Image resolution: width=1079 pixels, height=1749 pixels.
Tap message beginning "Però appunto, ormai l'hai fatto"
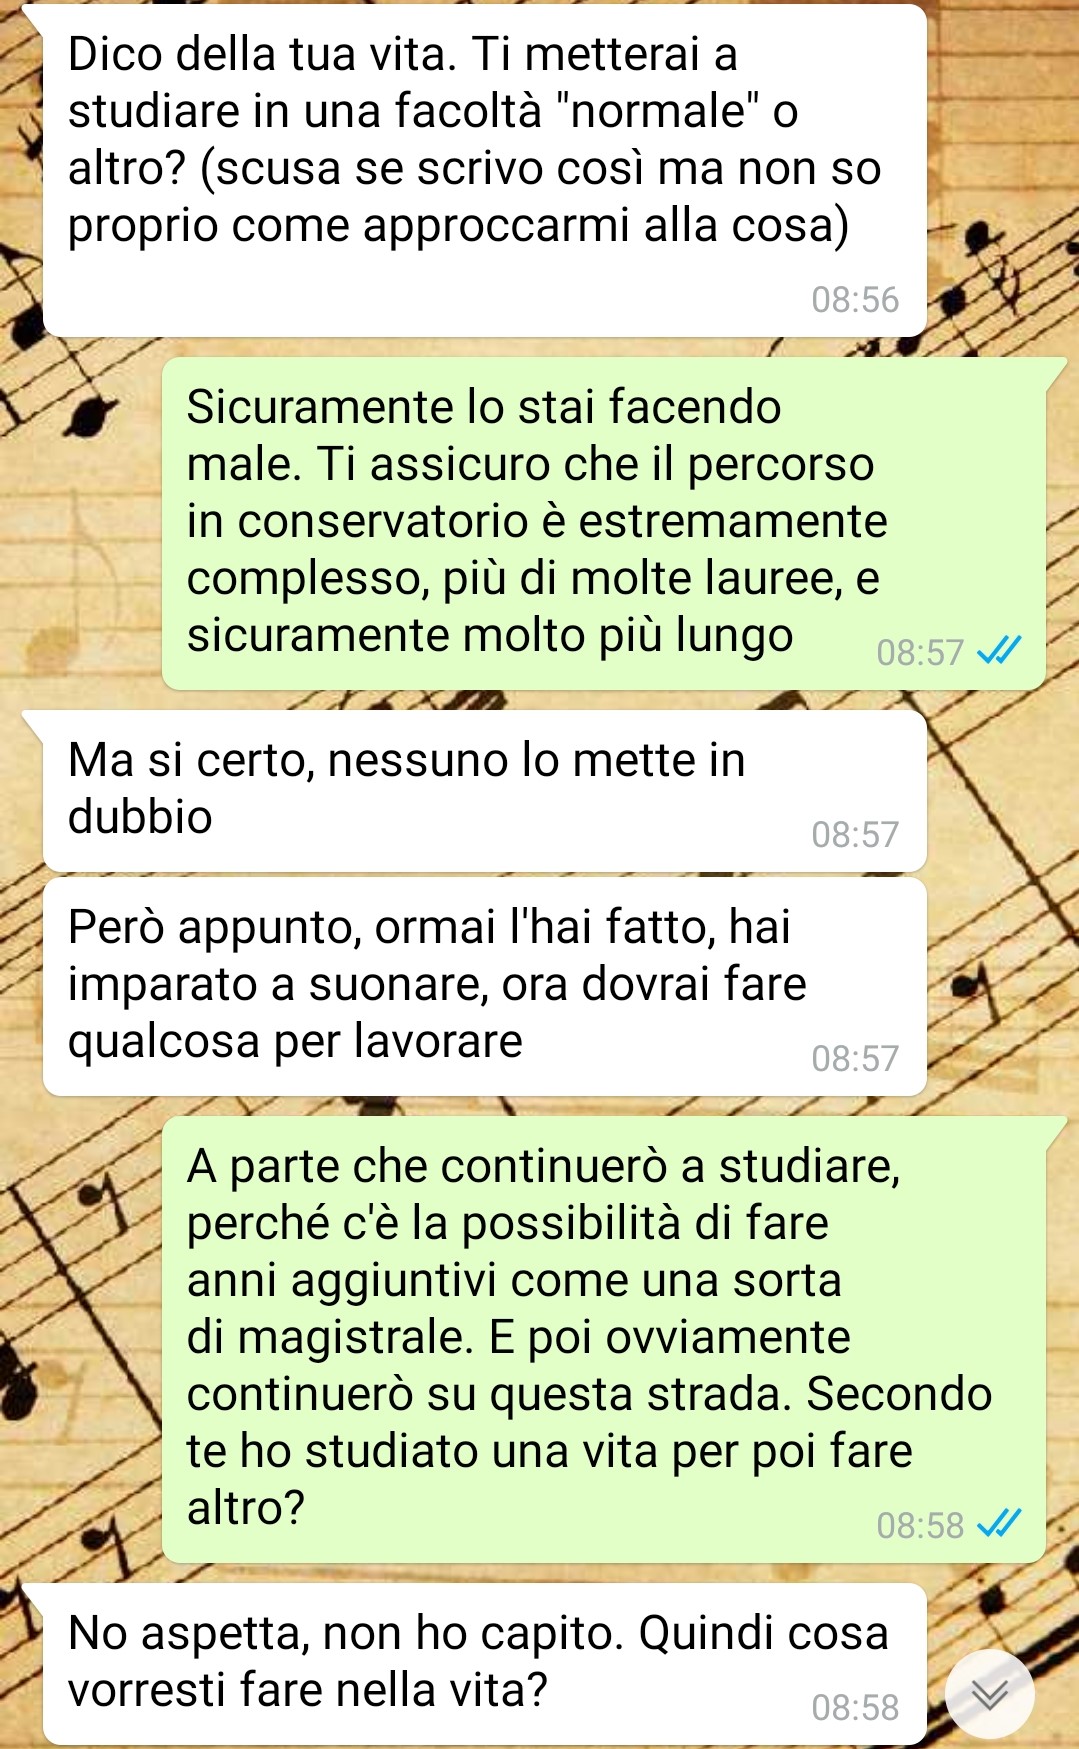pos(484,986)
